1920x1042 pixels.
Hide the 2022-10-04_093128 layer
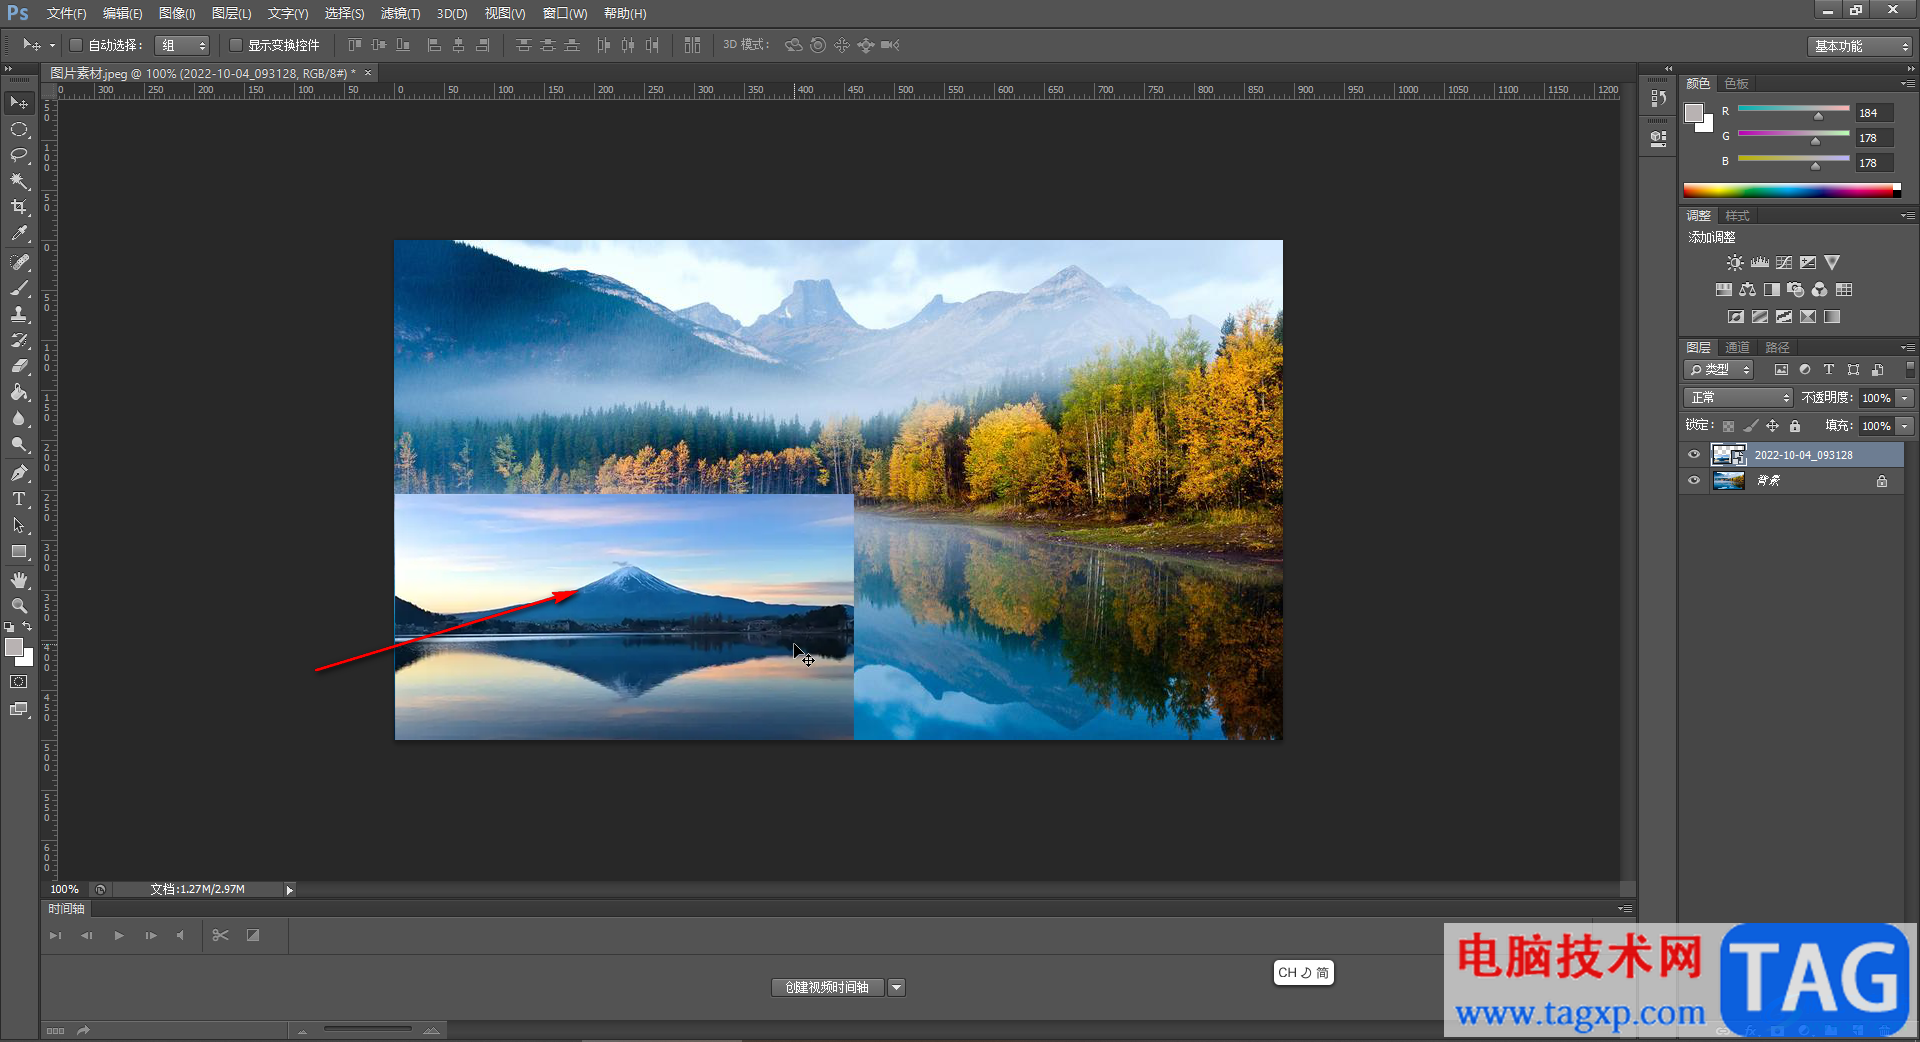1694,454
